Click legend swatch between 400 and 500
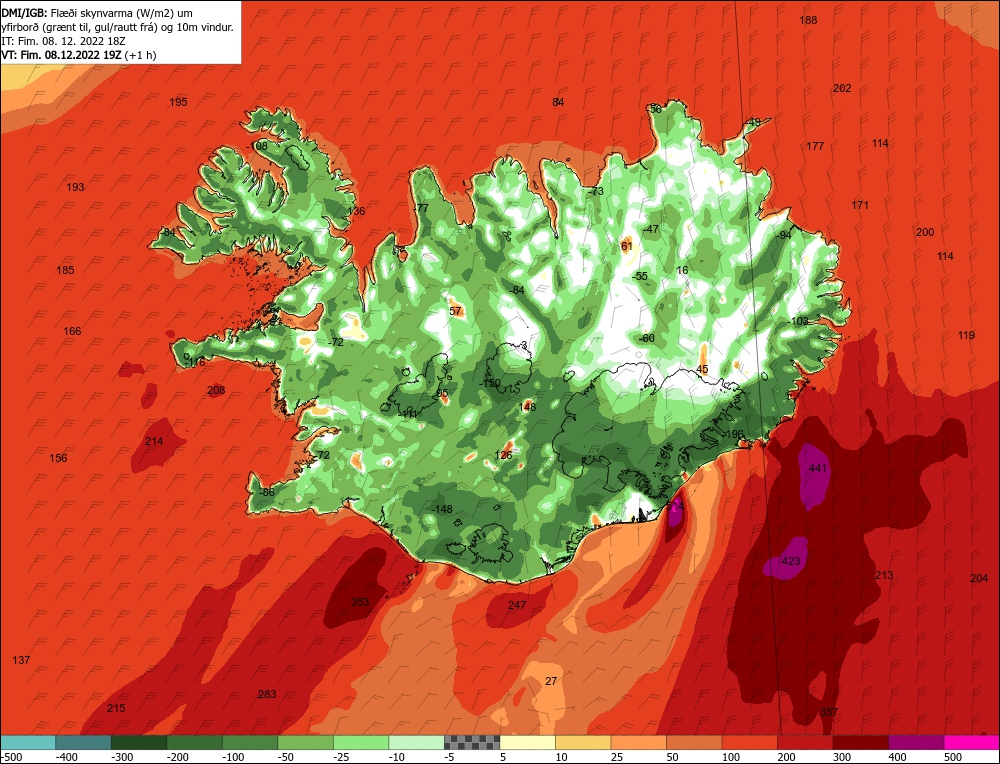1000x764 pixels. [916, 742]
